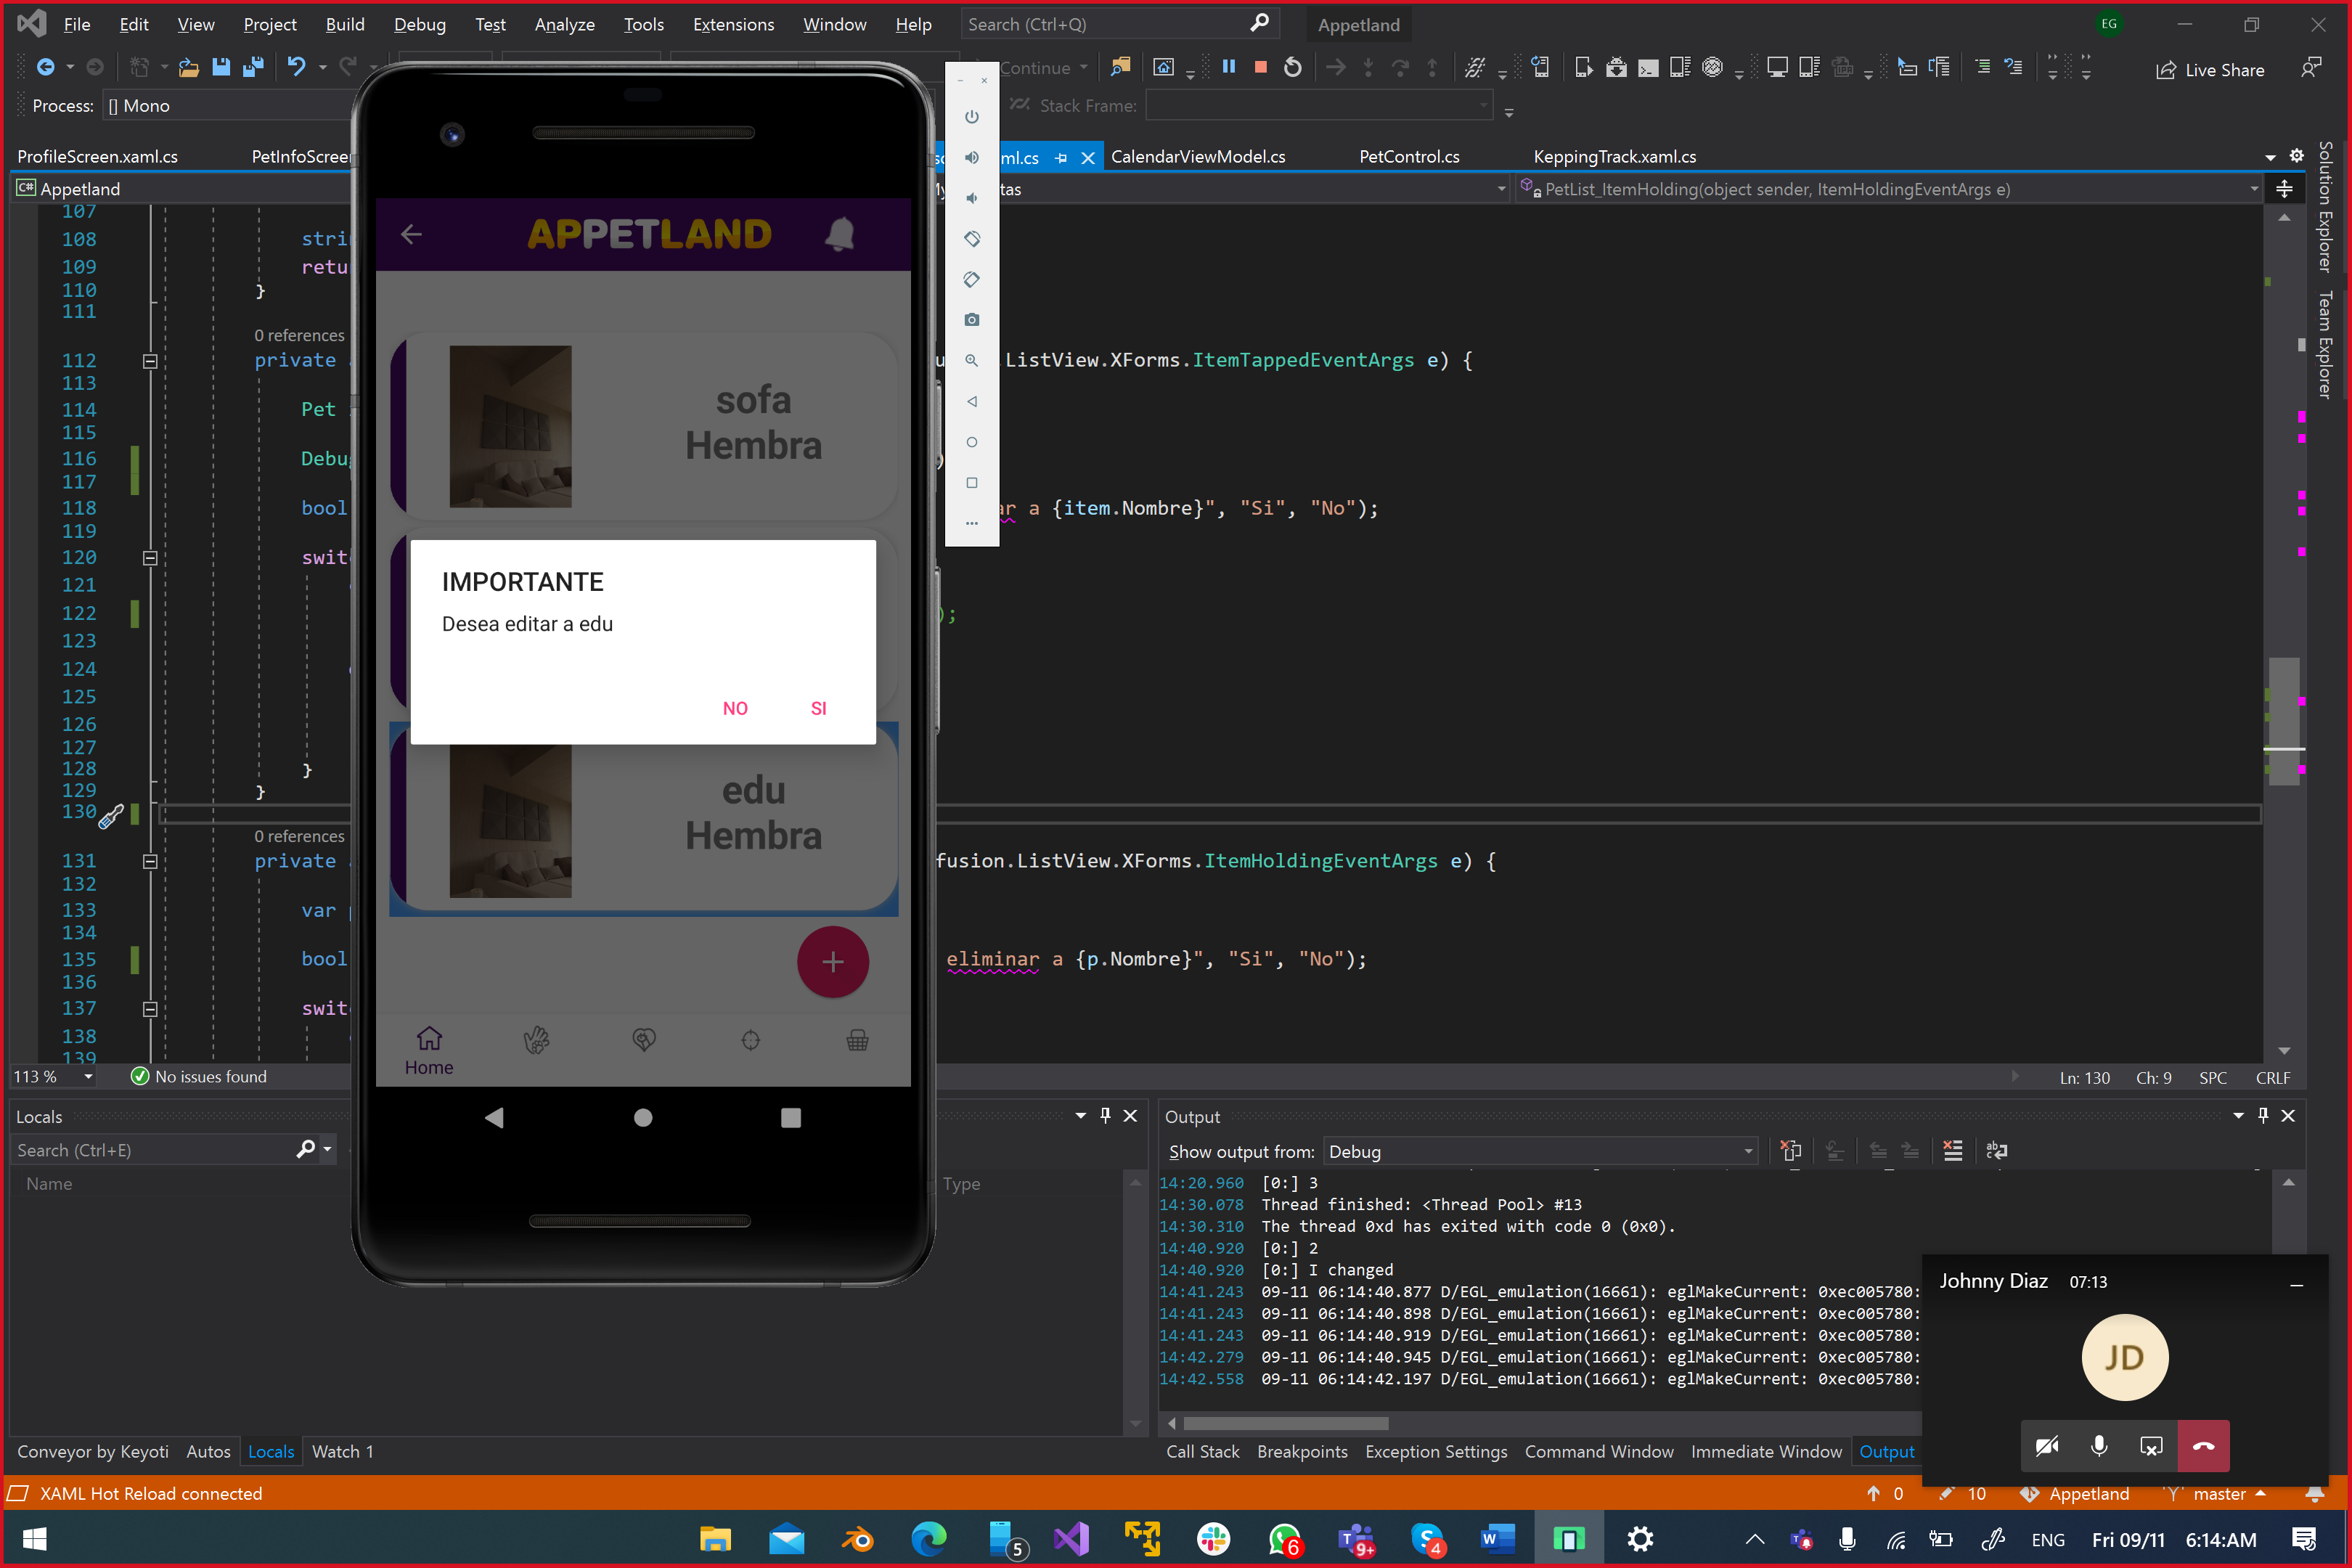Stop debugging with the red square
Screen dimensions: 2352x1568
1260,67
